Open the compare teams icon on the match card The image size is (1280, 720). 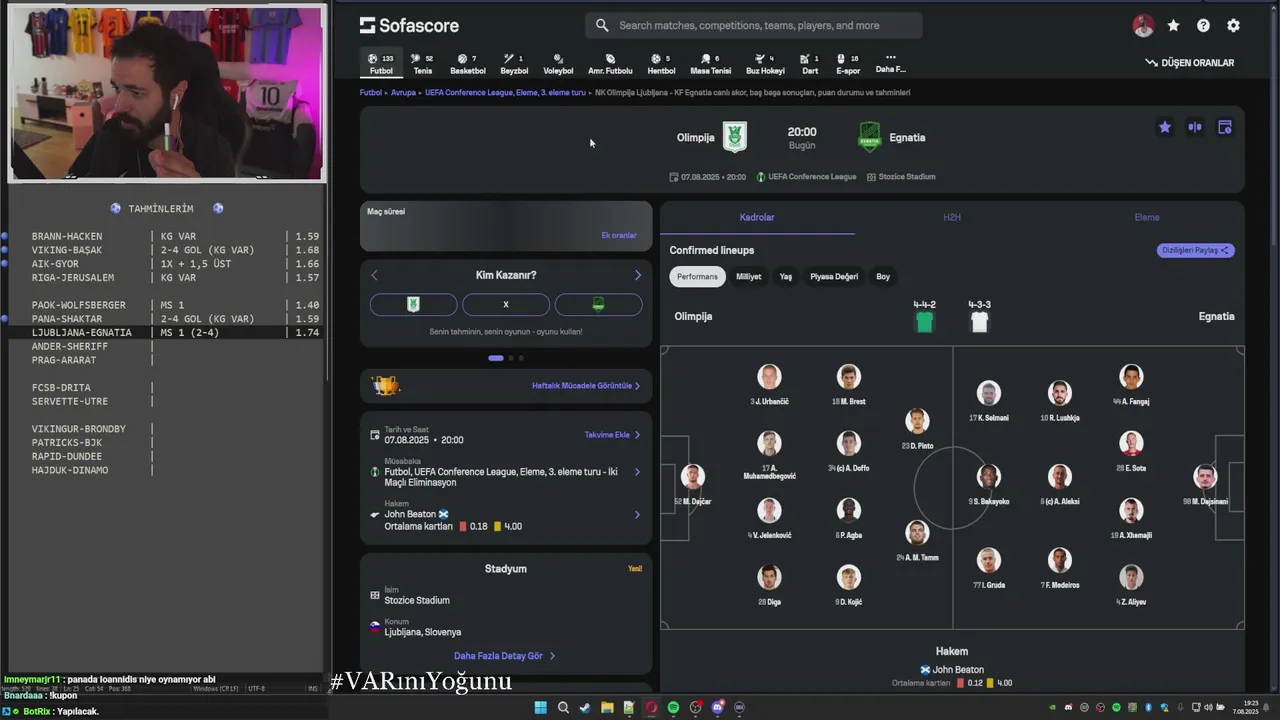[x=1195, y=127]
